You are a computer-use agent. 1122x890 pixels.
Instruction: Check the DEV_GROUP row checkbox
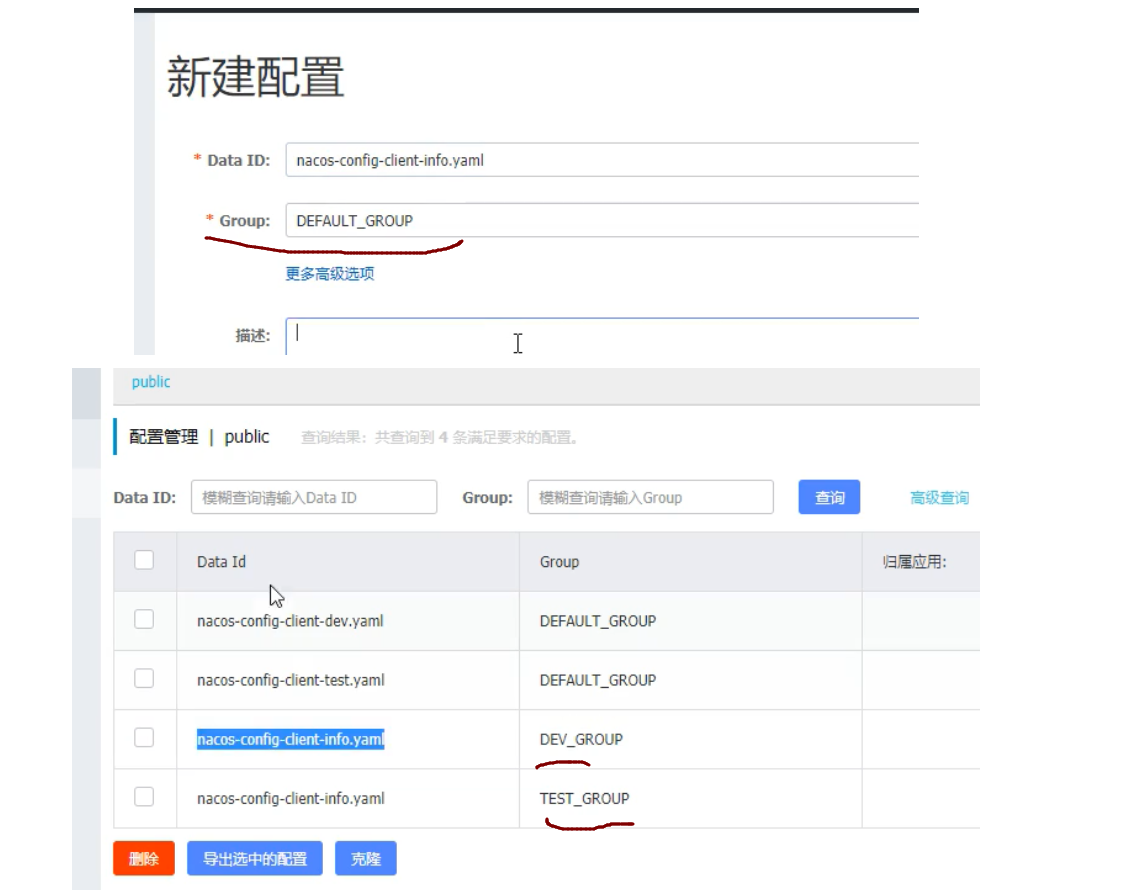pyautogui.click(x=144, y=738)
